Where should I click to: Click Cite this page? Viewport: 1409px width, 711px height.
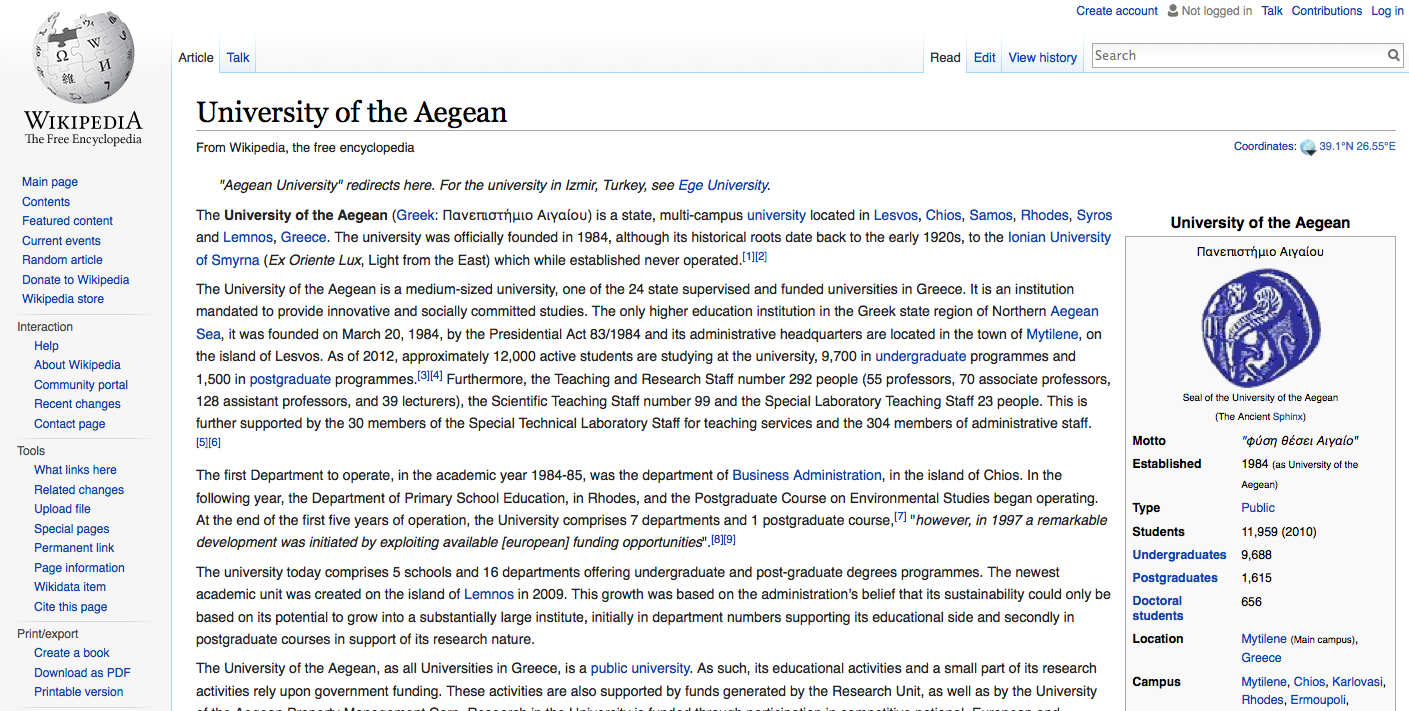71,607
